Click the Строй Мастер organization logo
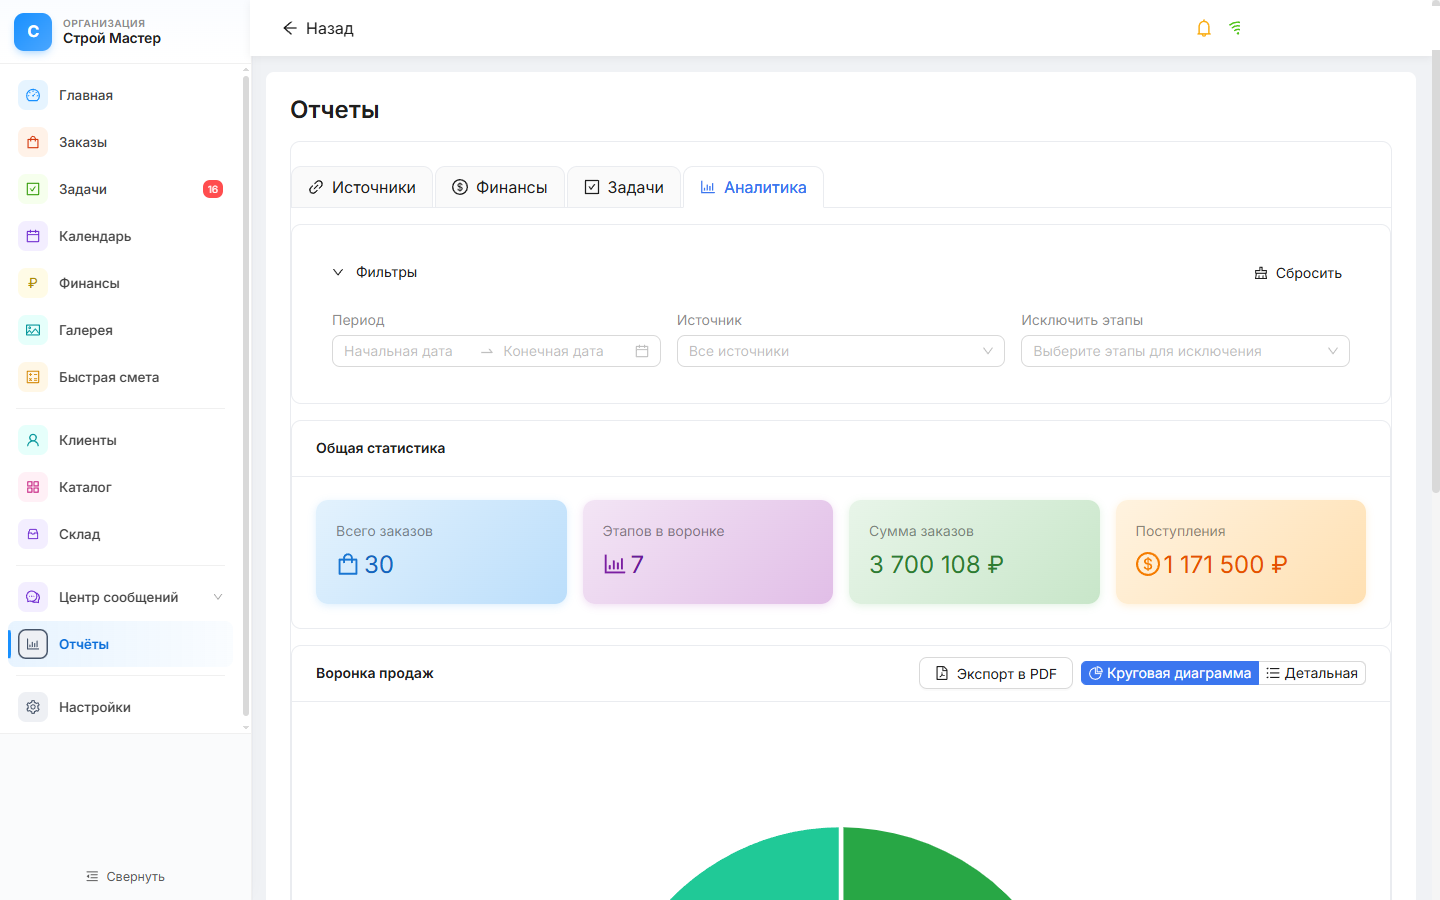Screen dimensions: 1440x900 click(33, 32)
